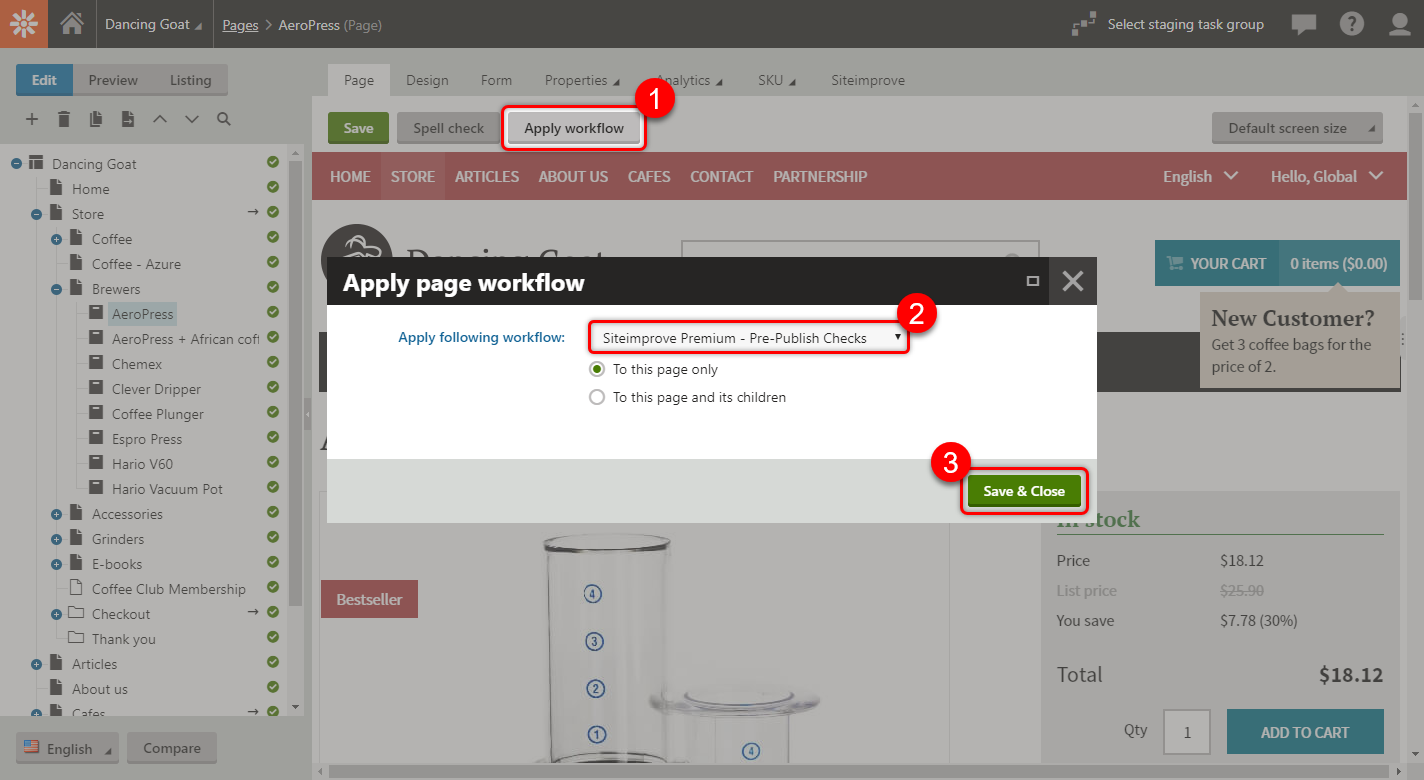This screenshot has height=780, width=1424.
Task: Click the Checkout folder icon
Action: [76, 614]
